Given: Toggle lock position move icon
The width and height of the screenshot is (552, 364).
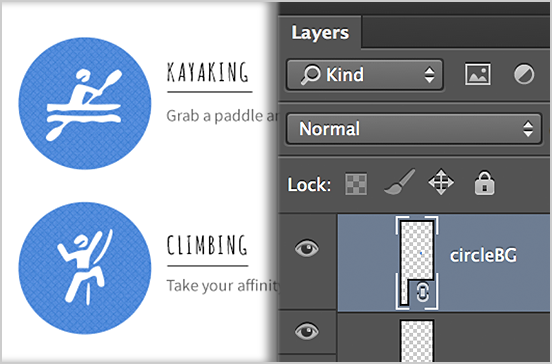Looking at the screenshot, I should pos(441,182).
